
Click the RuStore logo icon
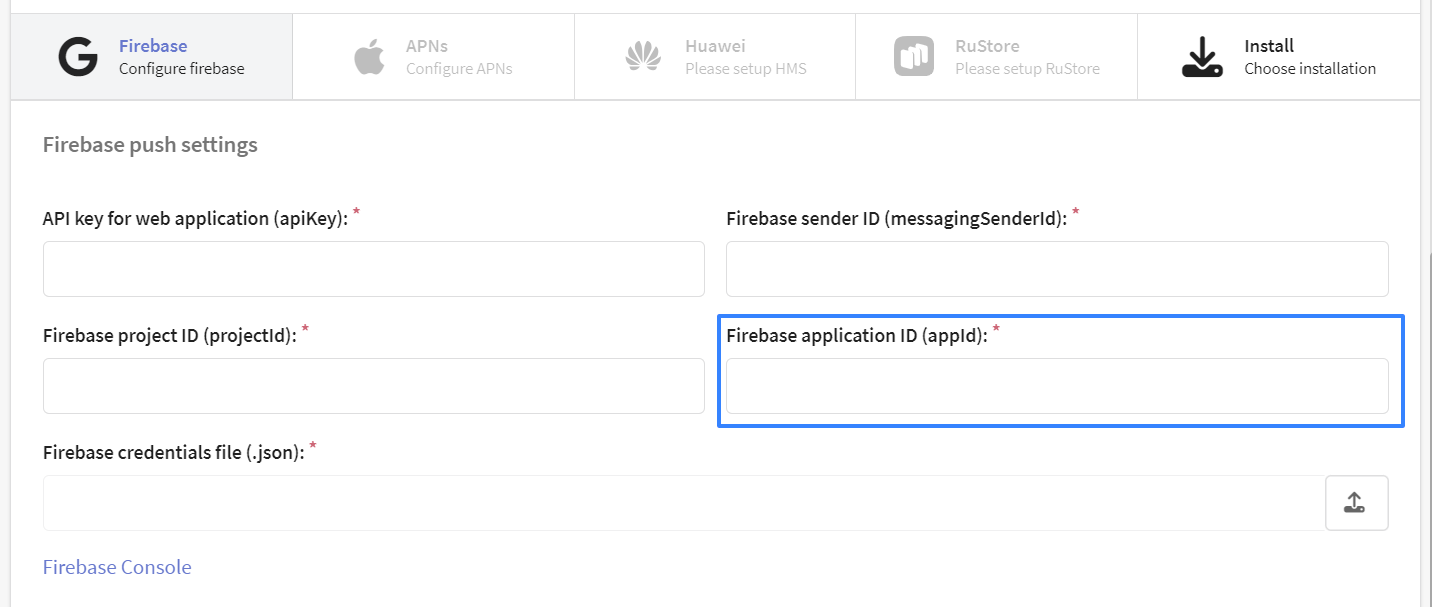coord(913,57)
